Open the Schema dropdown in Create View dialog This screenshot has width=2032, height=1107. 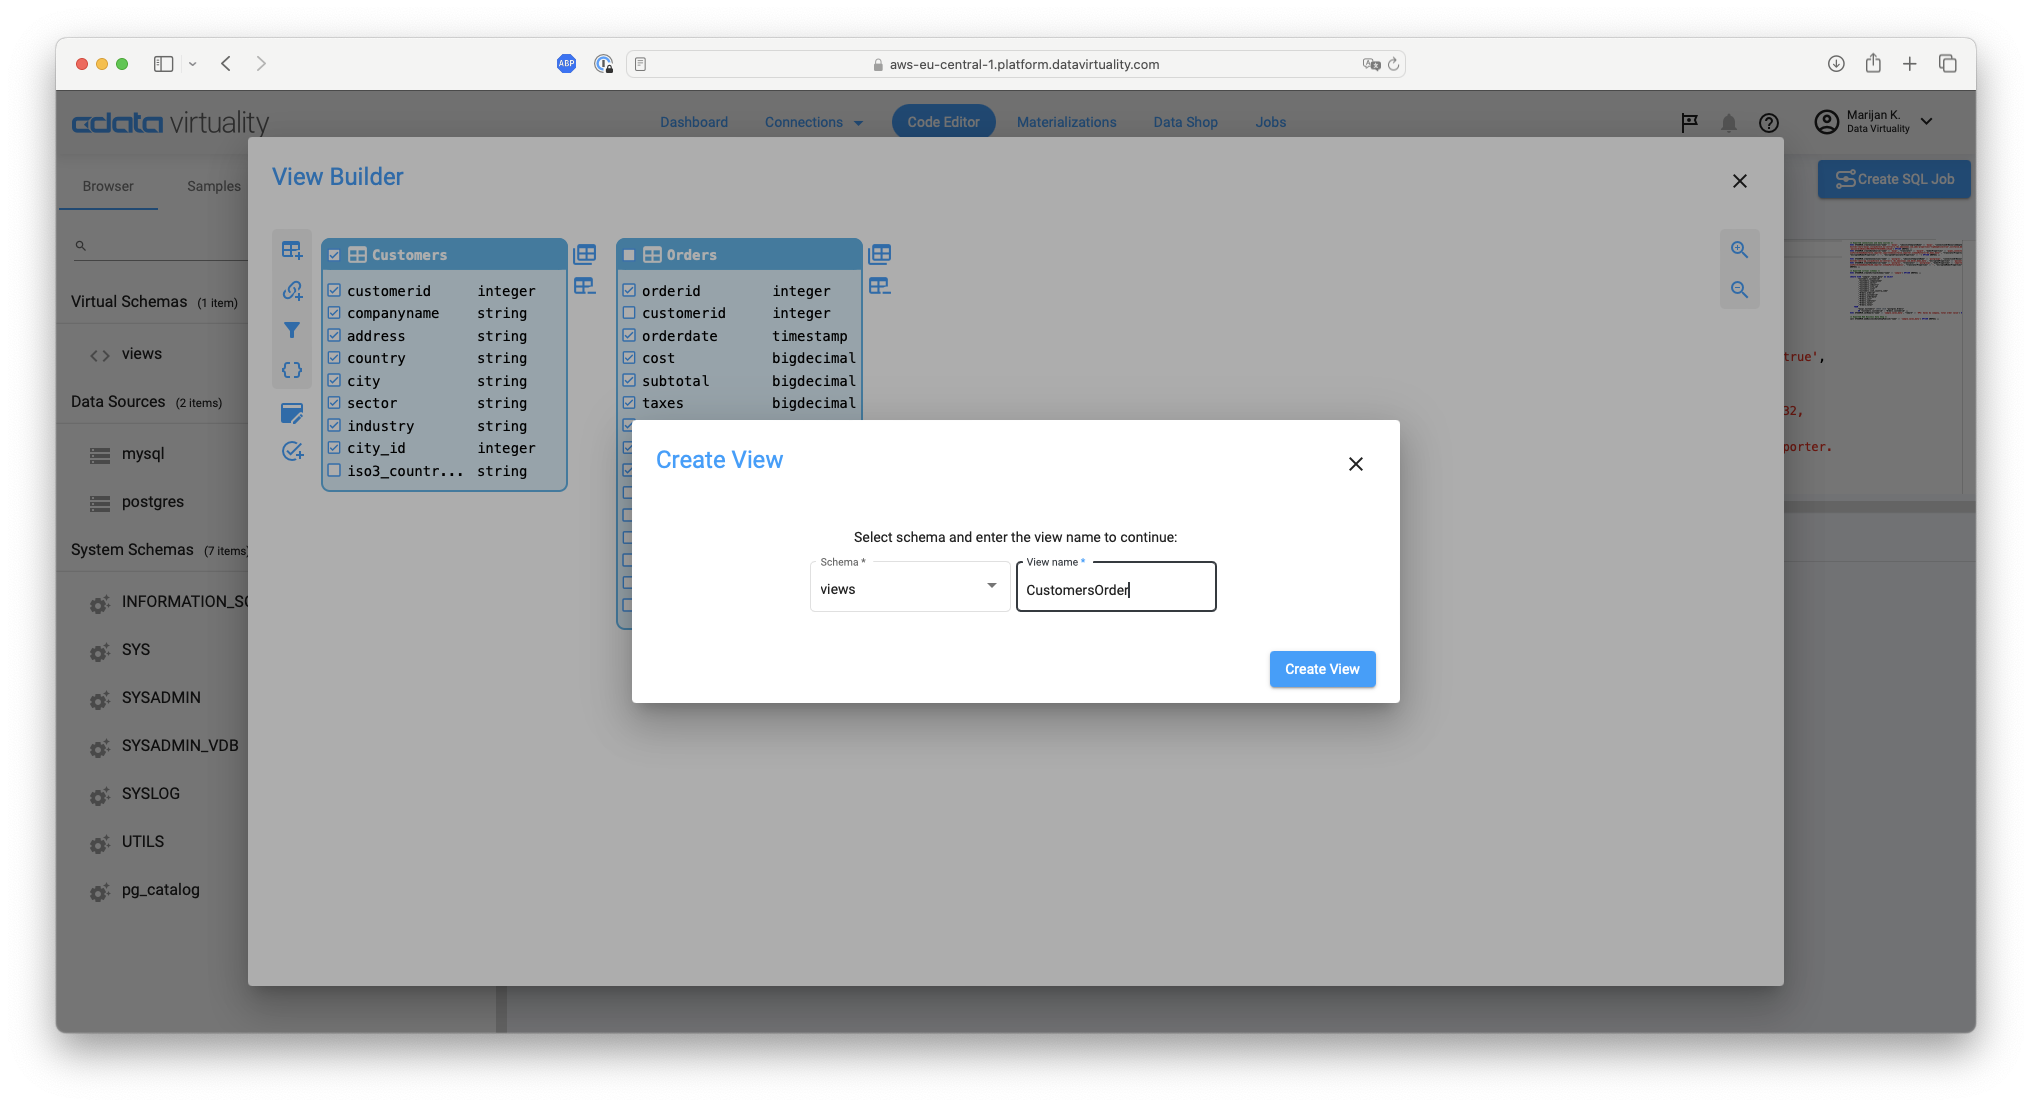(x=991, y=586)
